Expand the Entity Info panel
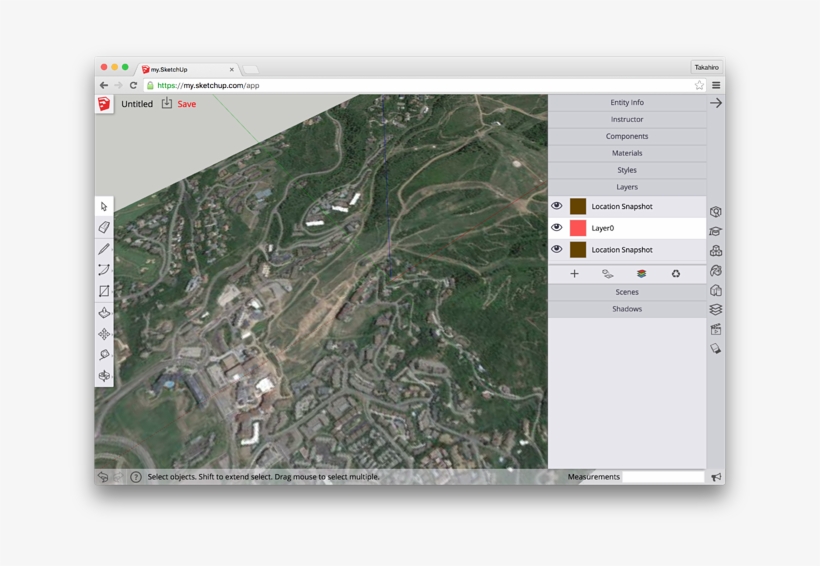Viewport: 820px width, 566px height. pos(627,103)
